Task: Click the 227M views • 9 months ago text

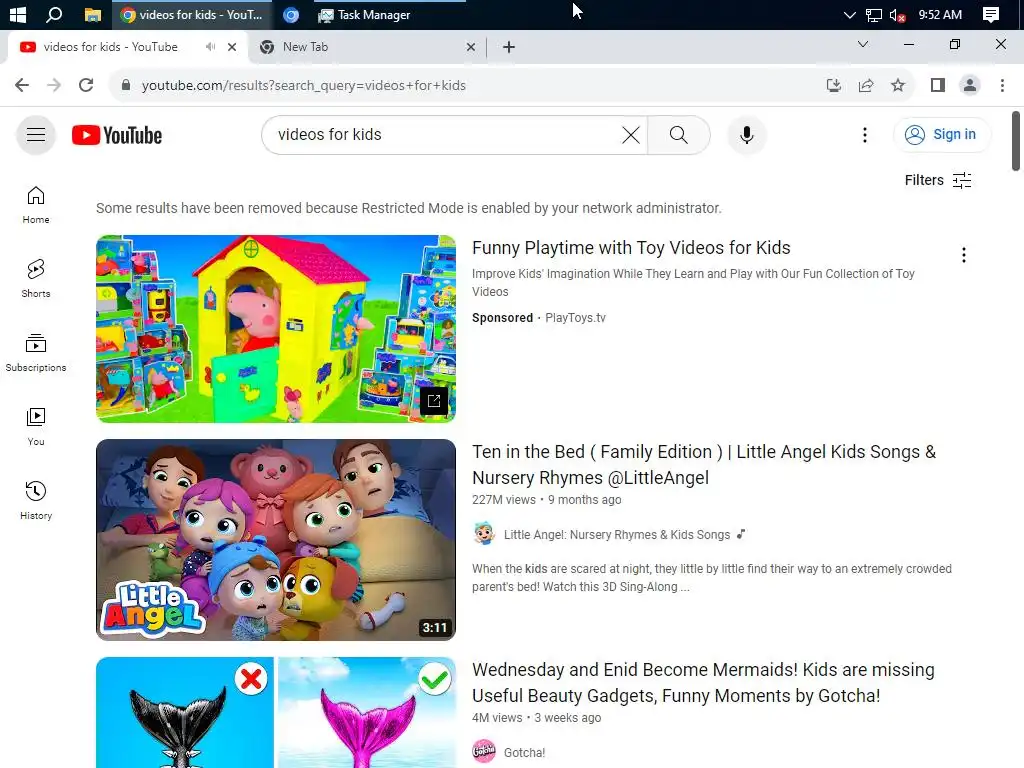Action: click(547, 500)
